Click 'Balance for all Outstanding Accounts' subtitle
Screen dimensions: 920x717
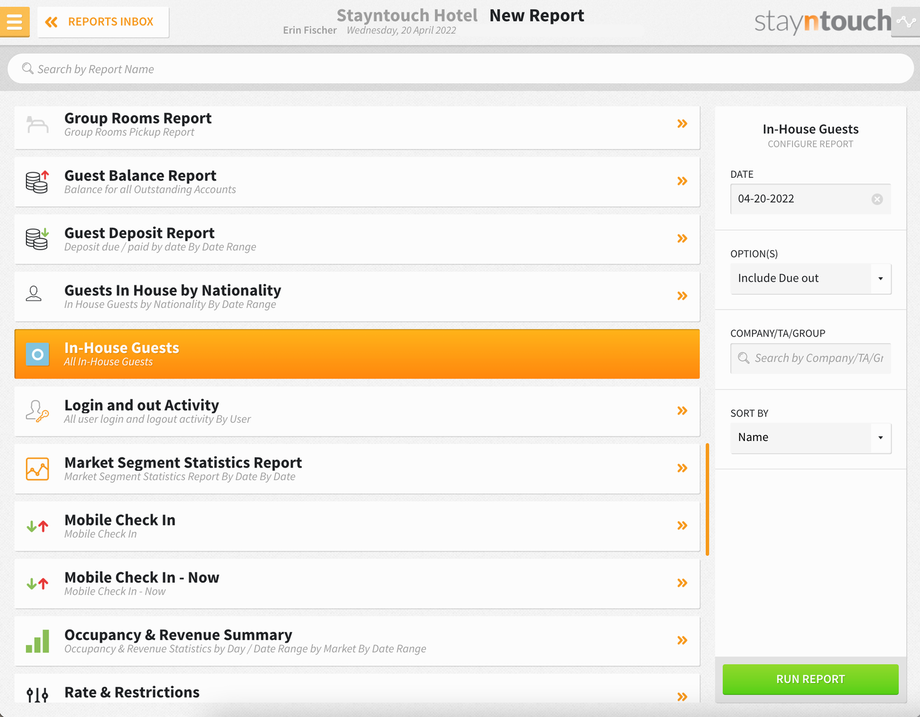pyautogui.click(x=150, y=190)
